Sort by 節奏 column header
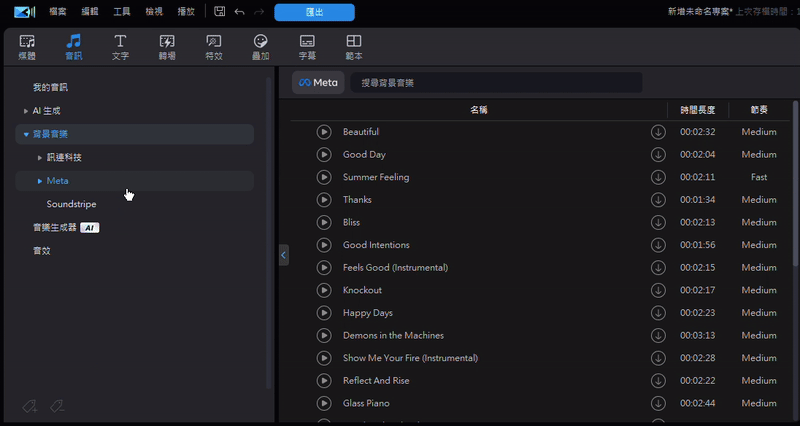Image resolution: width=800 pixels, height=426 pixels. [x=759, y=110]
